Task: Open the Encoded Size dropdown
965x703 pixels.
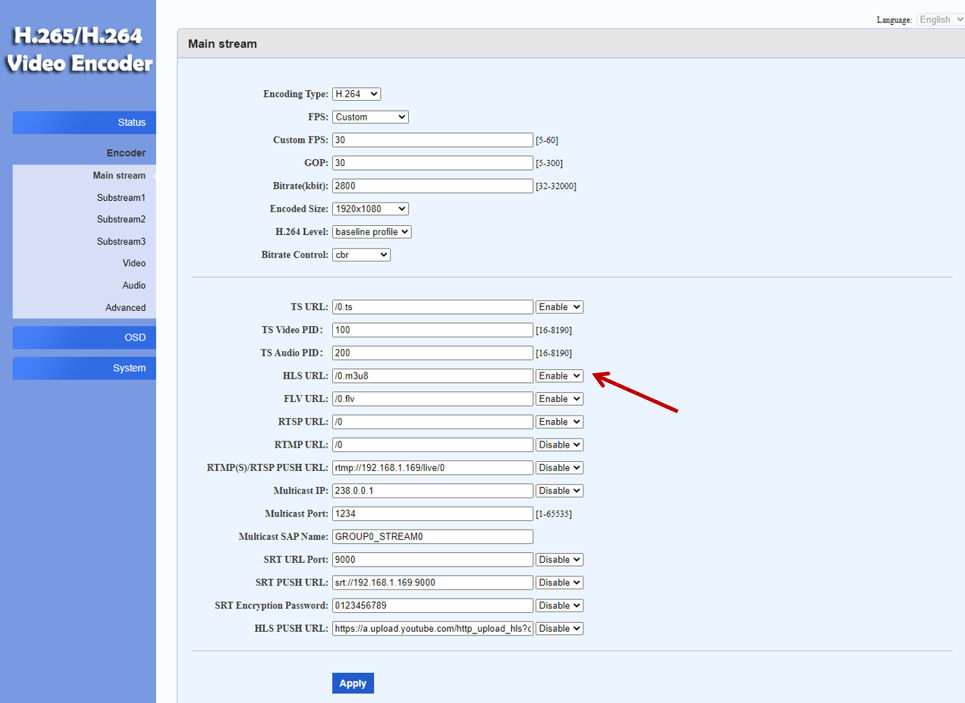Action: coord(370,209)
